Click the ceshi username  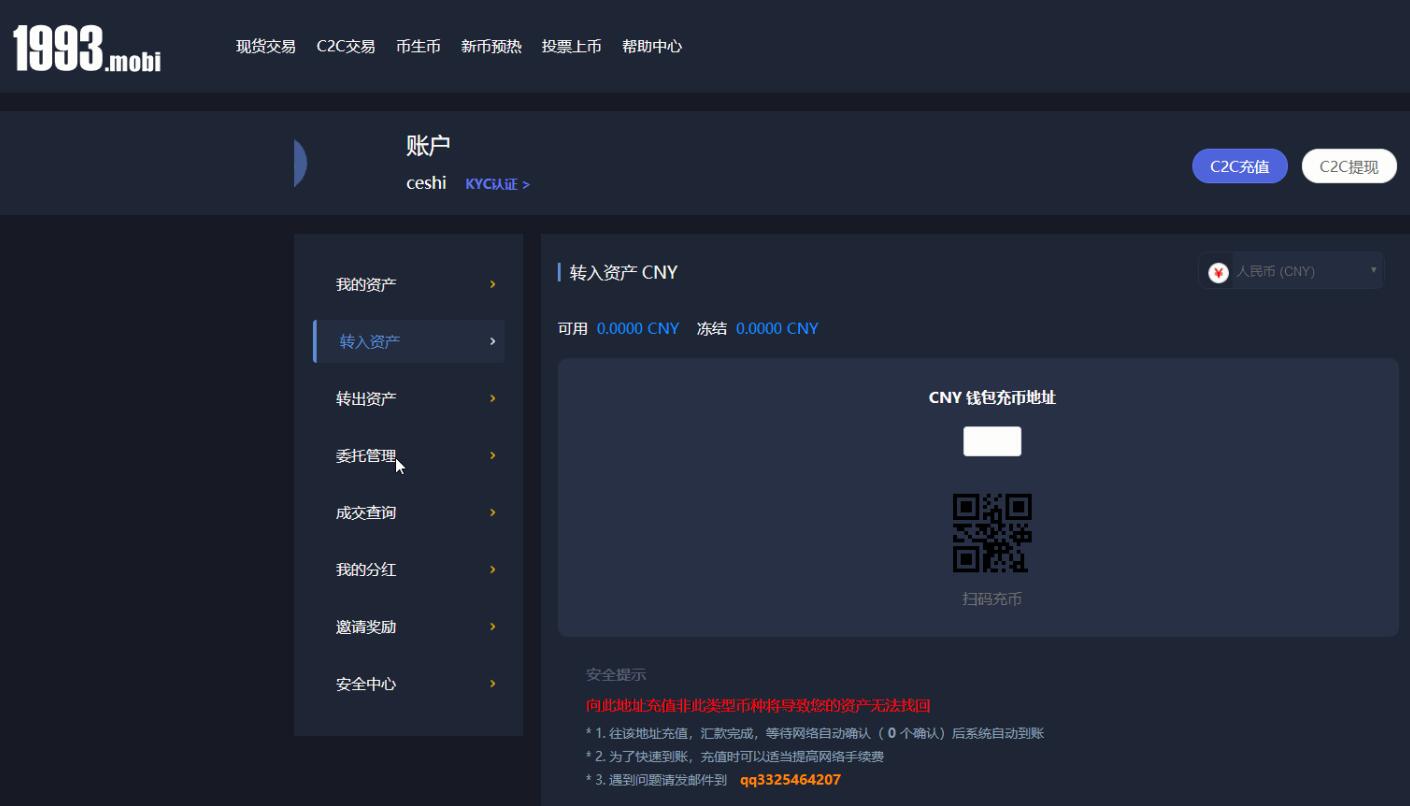click(x=426, y=183)
